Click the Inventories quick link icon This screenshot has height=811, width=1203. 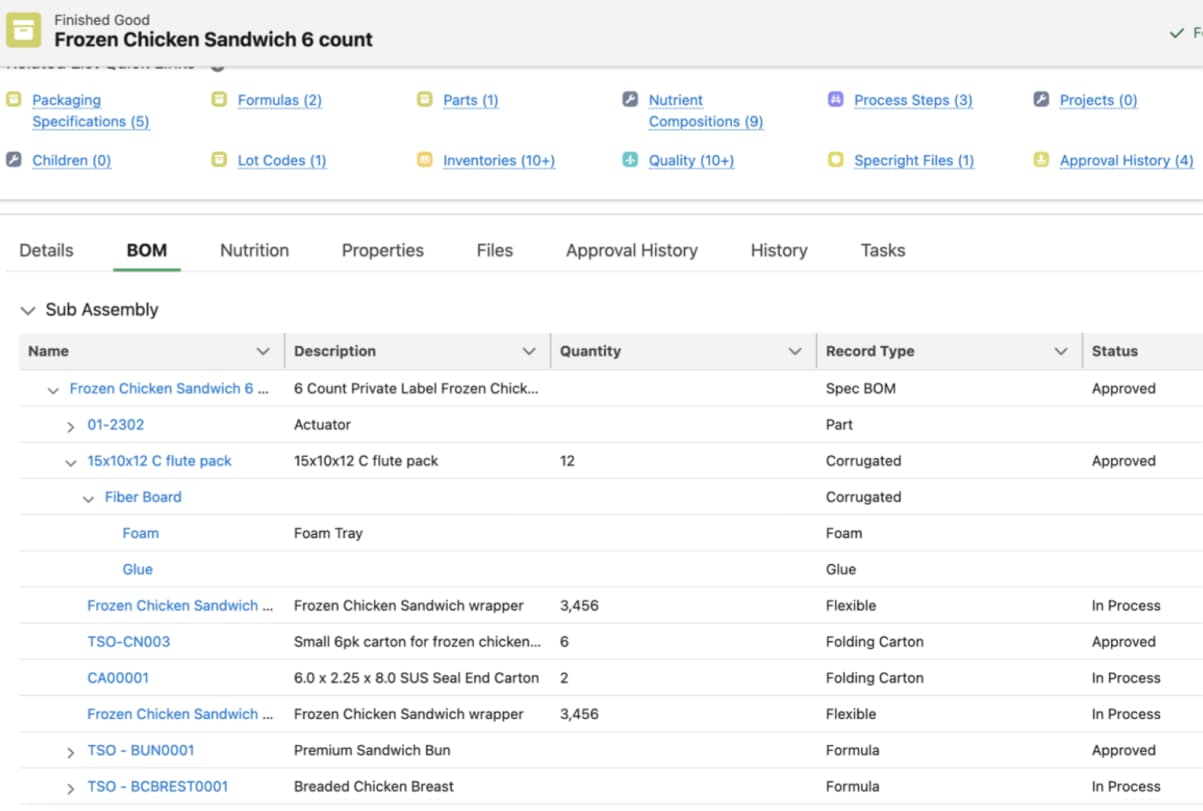(424, 161)
